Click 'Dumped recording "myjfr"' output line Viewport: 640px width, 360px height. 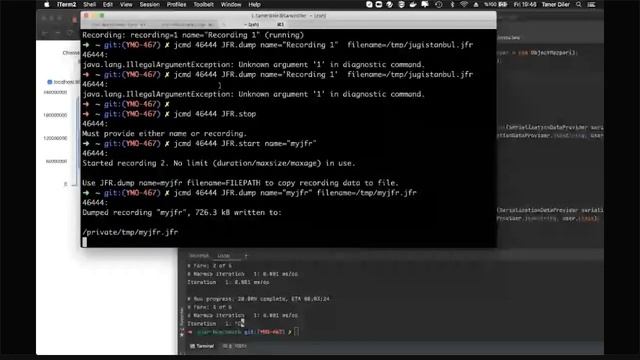[x=182, y=213]
